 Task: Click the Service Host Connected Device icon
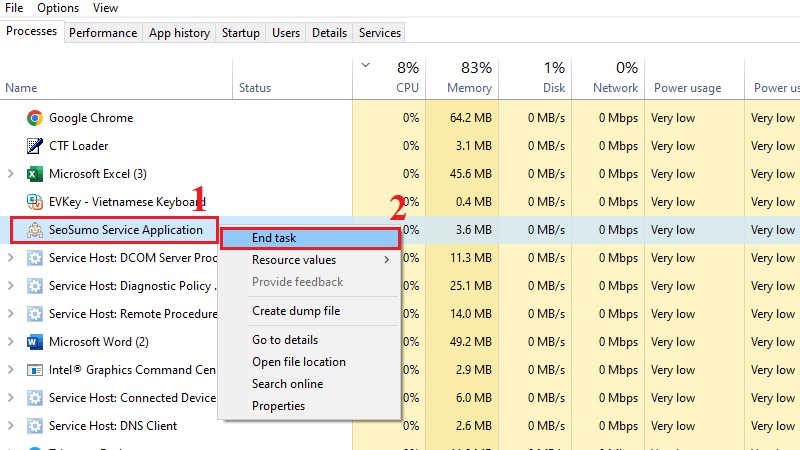pos(35,398)
